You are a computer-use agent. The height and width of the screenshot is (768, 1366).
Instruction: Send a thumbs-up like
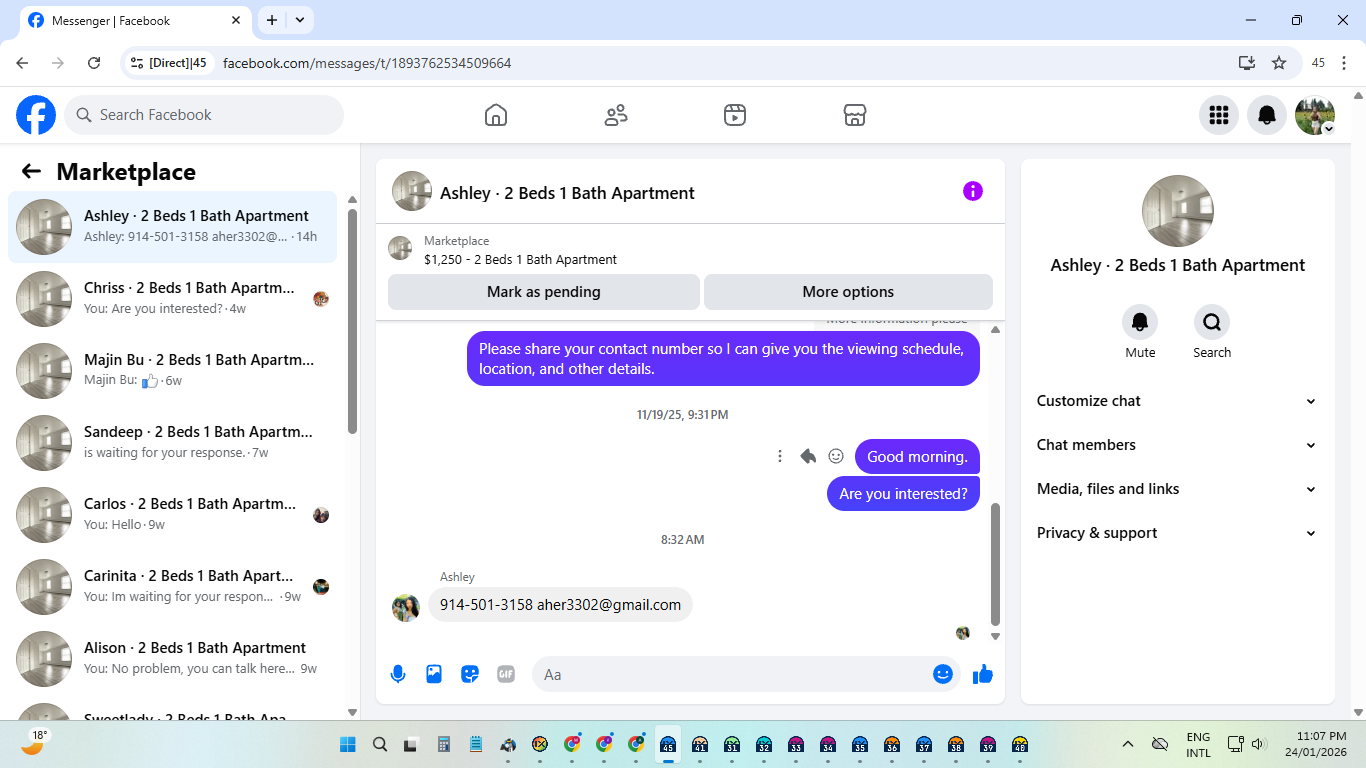(x=983, y=674)
